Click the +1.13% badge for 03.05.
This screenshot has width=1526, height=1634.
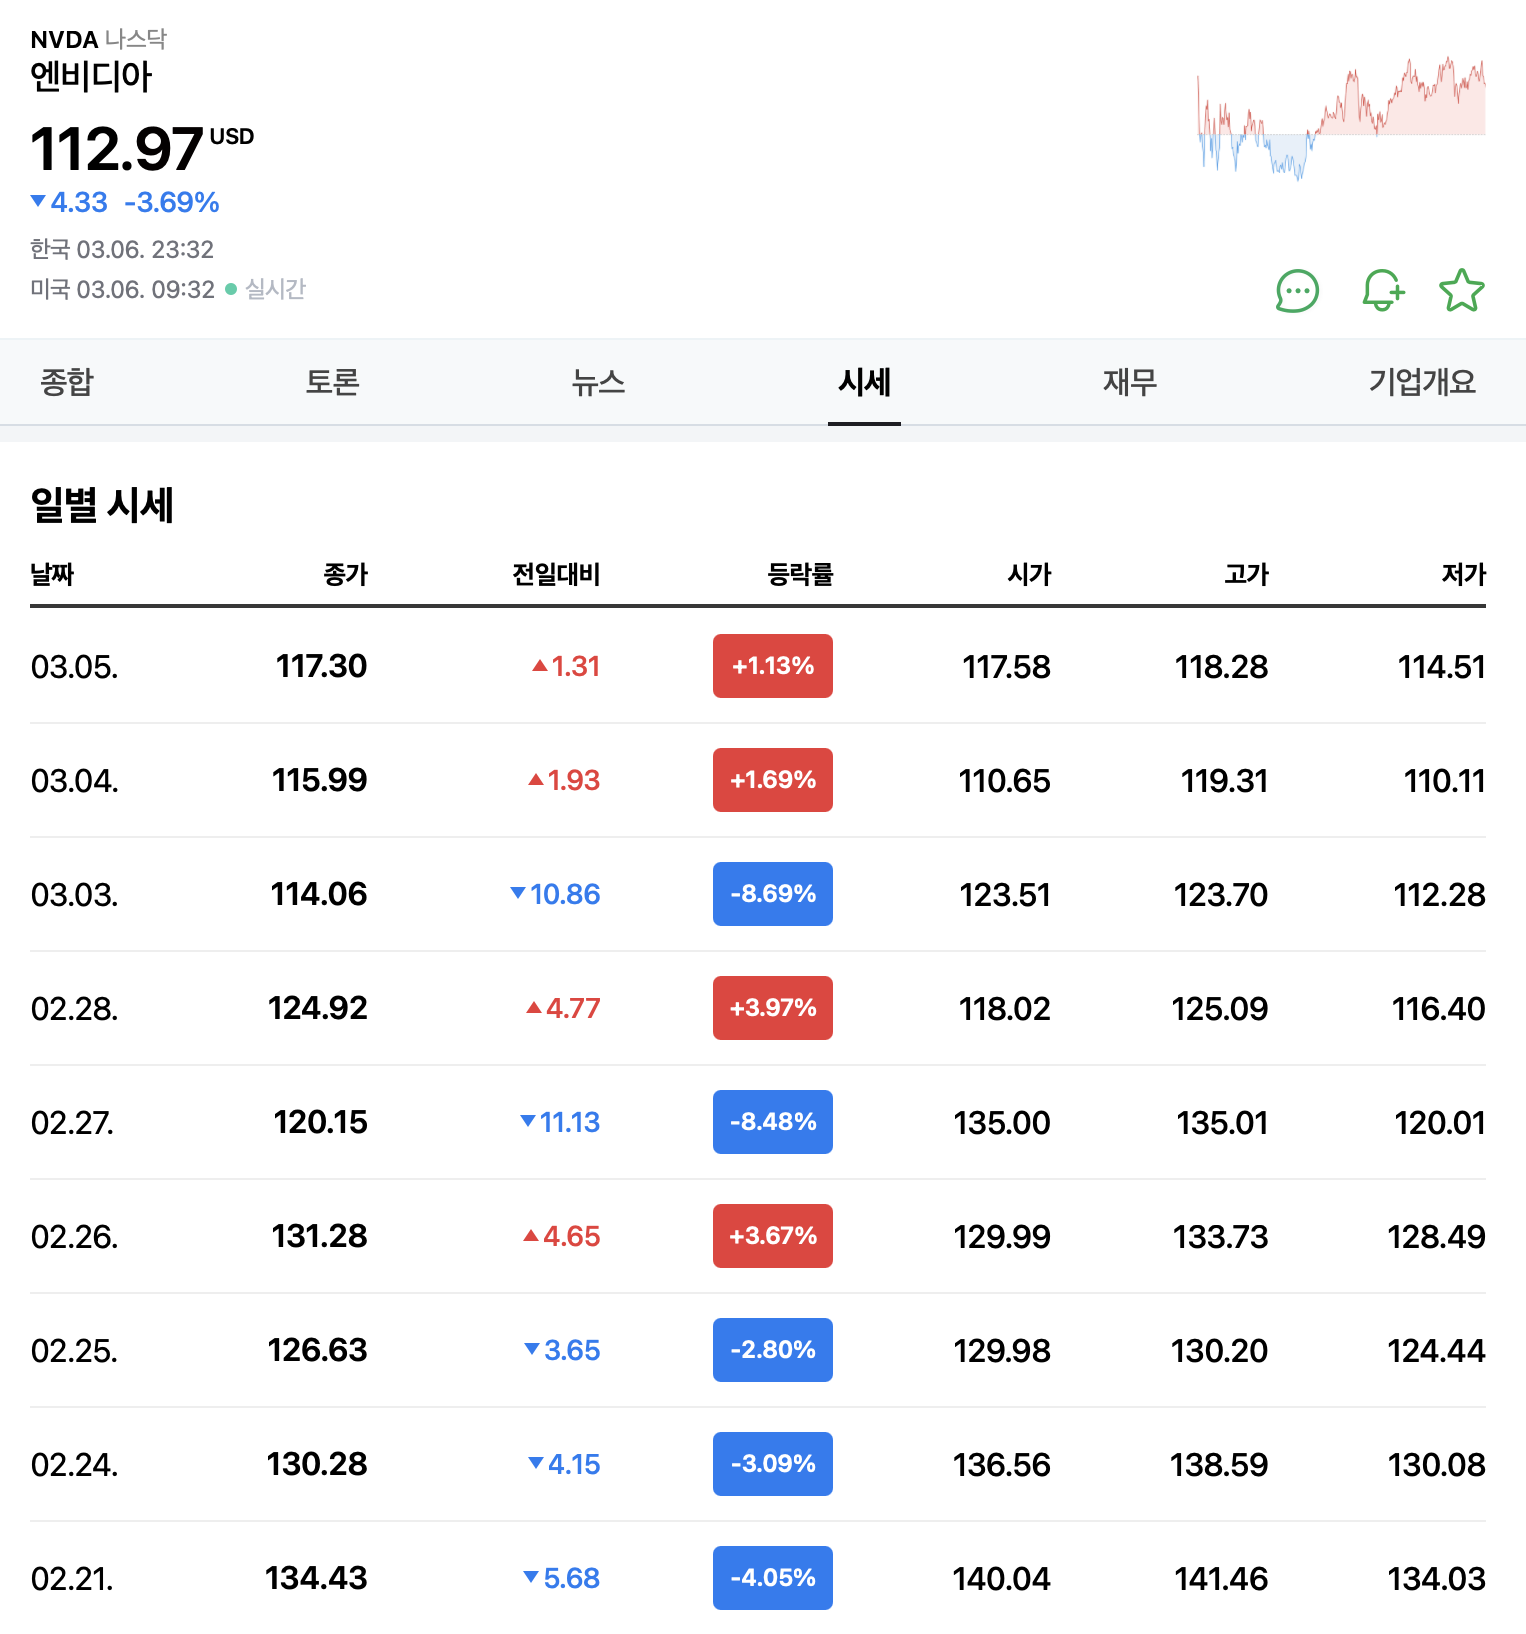tap(773, 666)
